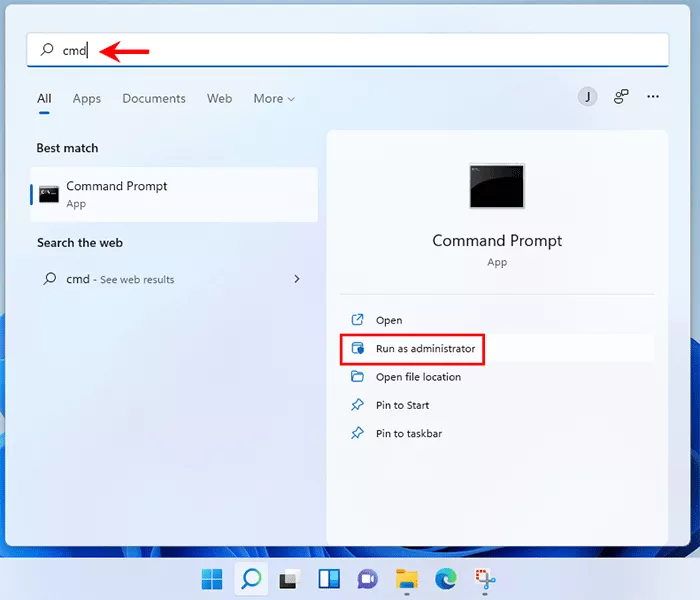Click the Open action icon

coord(357,320)
